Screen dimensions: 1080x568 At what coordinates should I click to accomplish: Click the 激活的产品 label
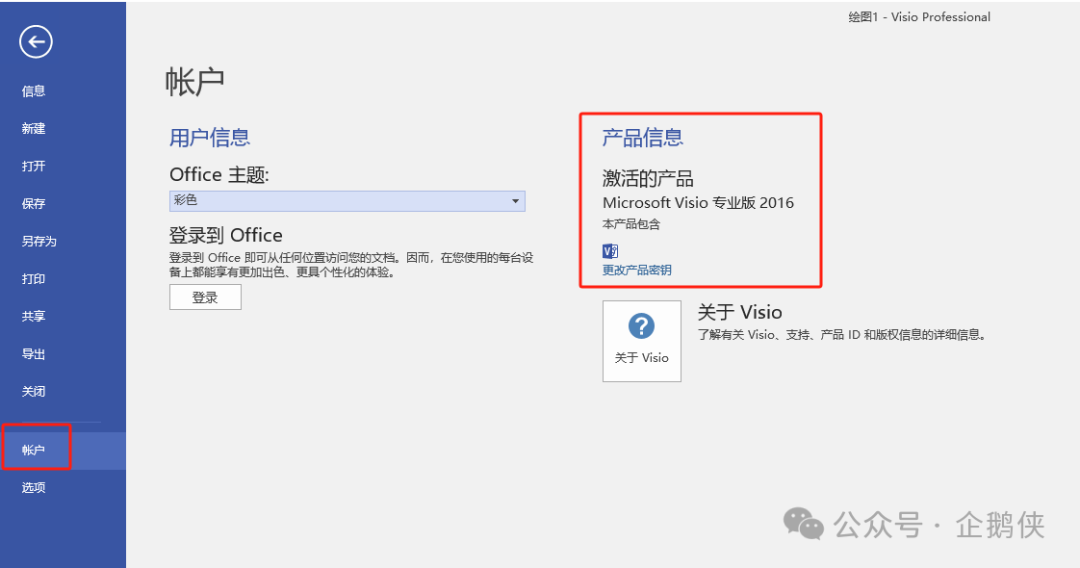[x=648, y=179]
